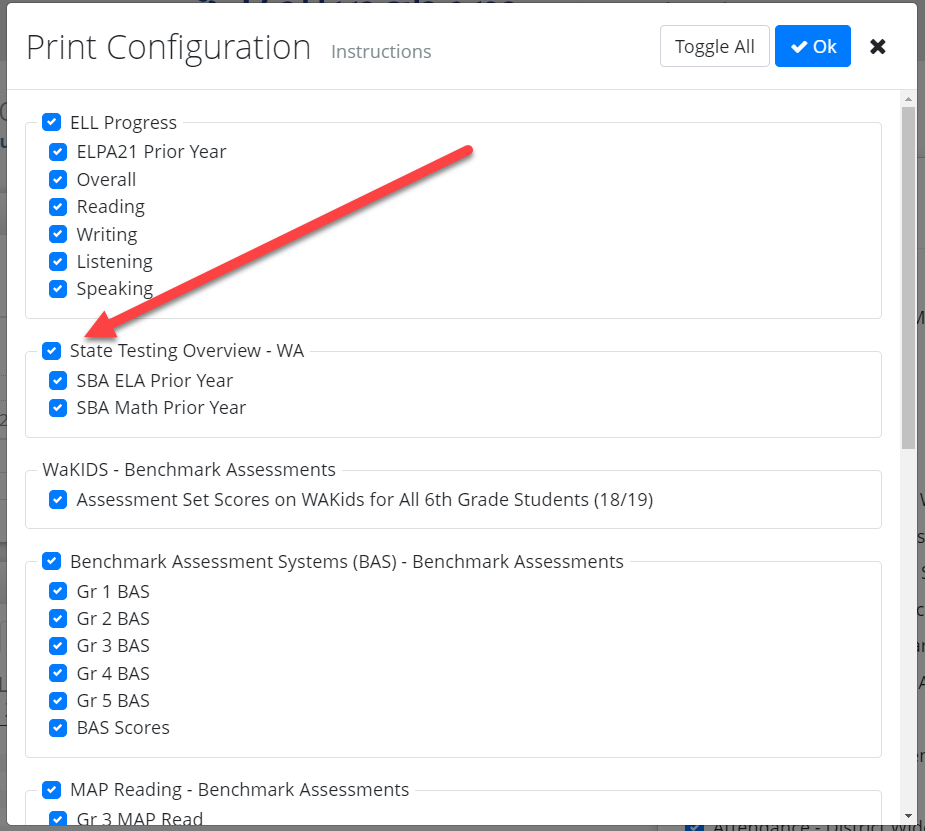Click the dialog vertical scrollbar thumb
The image size is (925, 831).
(908, 278)
